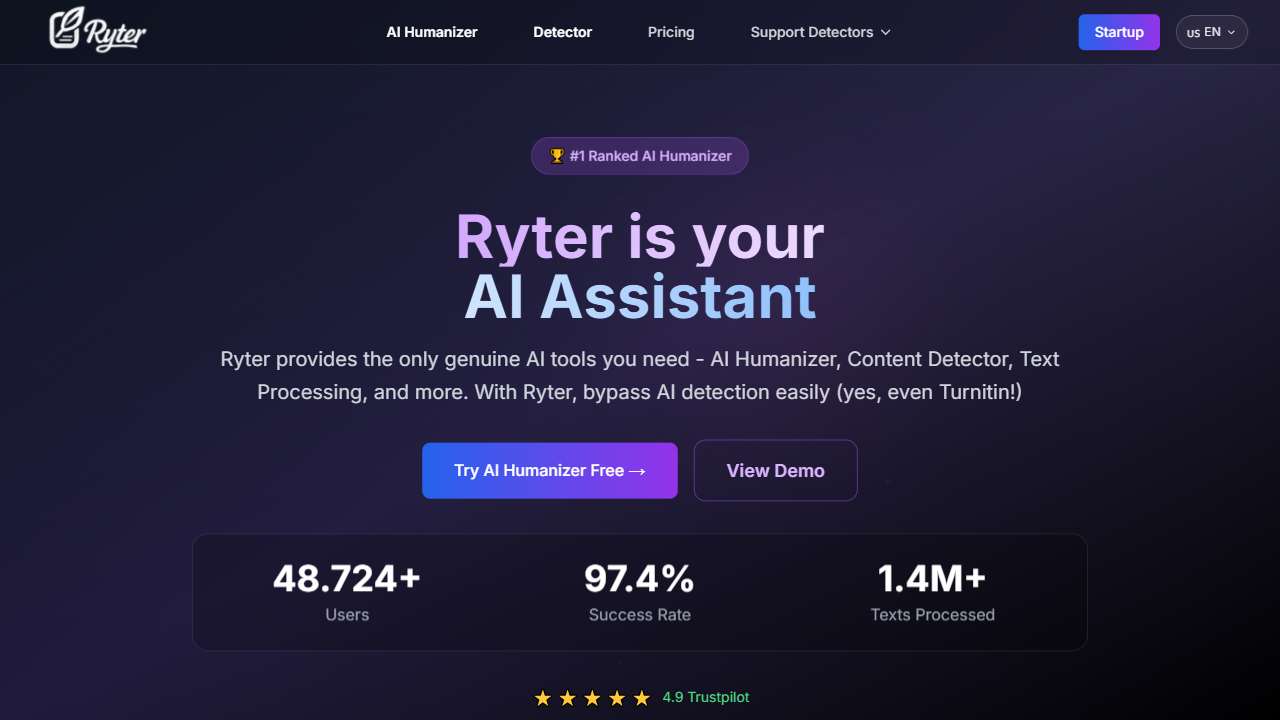Click the #1 Ranked AI Humanizer badge
This screenshot has height=720, width=1280.
point(639,155)
